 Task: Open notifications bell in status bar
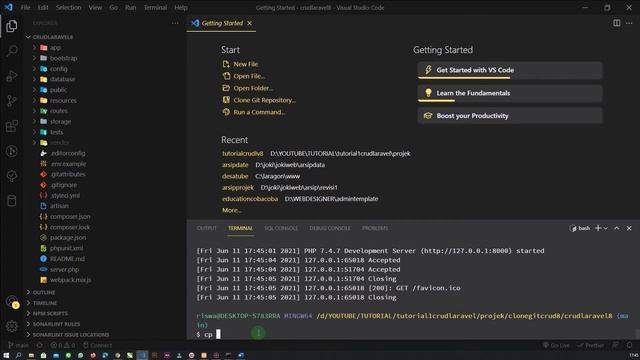629,345
